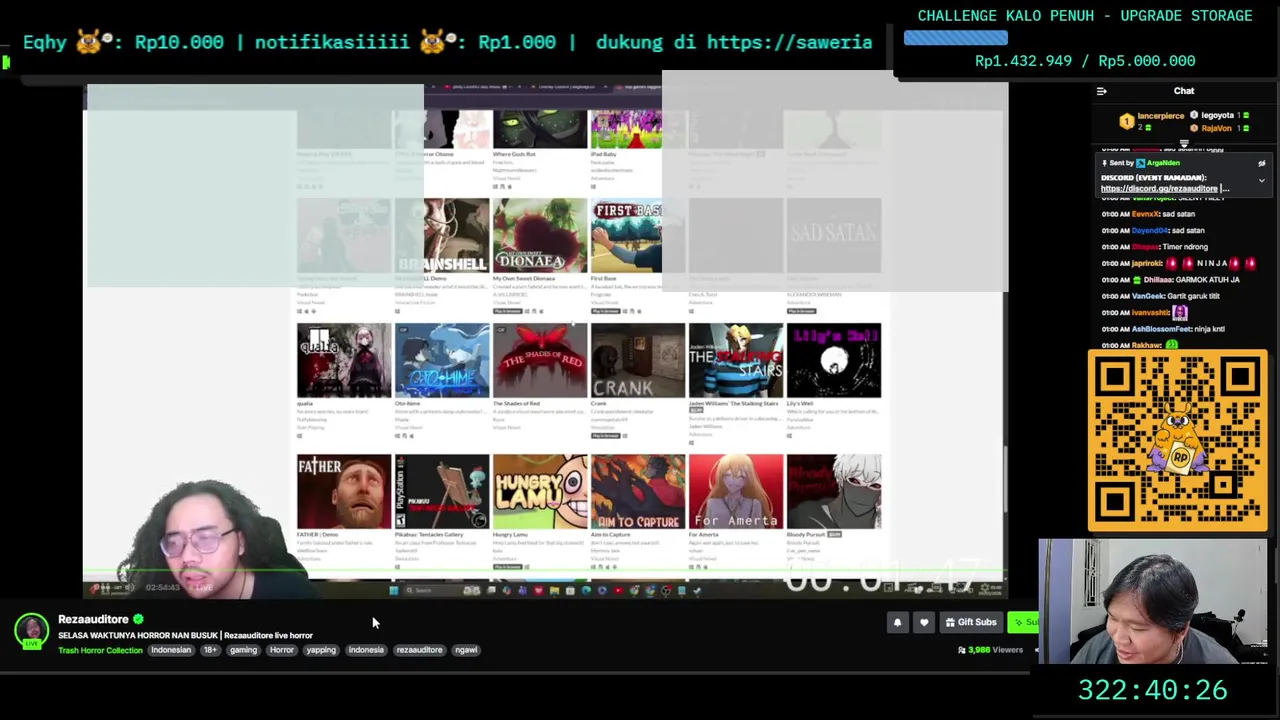The image size is (1280, 720).
Task: Click the Hungry Lamu title text
Action: [510, 535]
